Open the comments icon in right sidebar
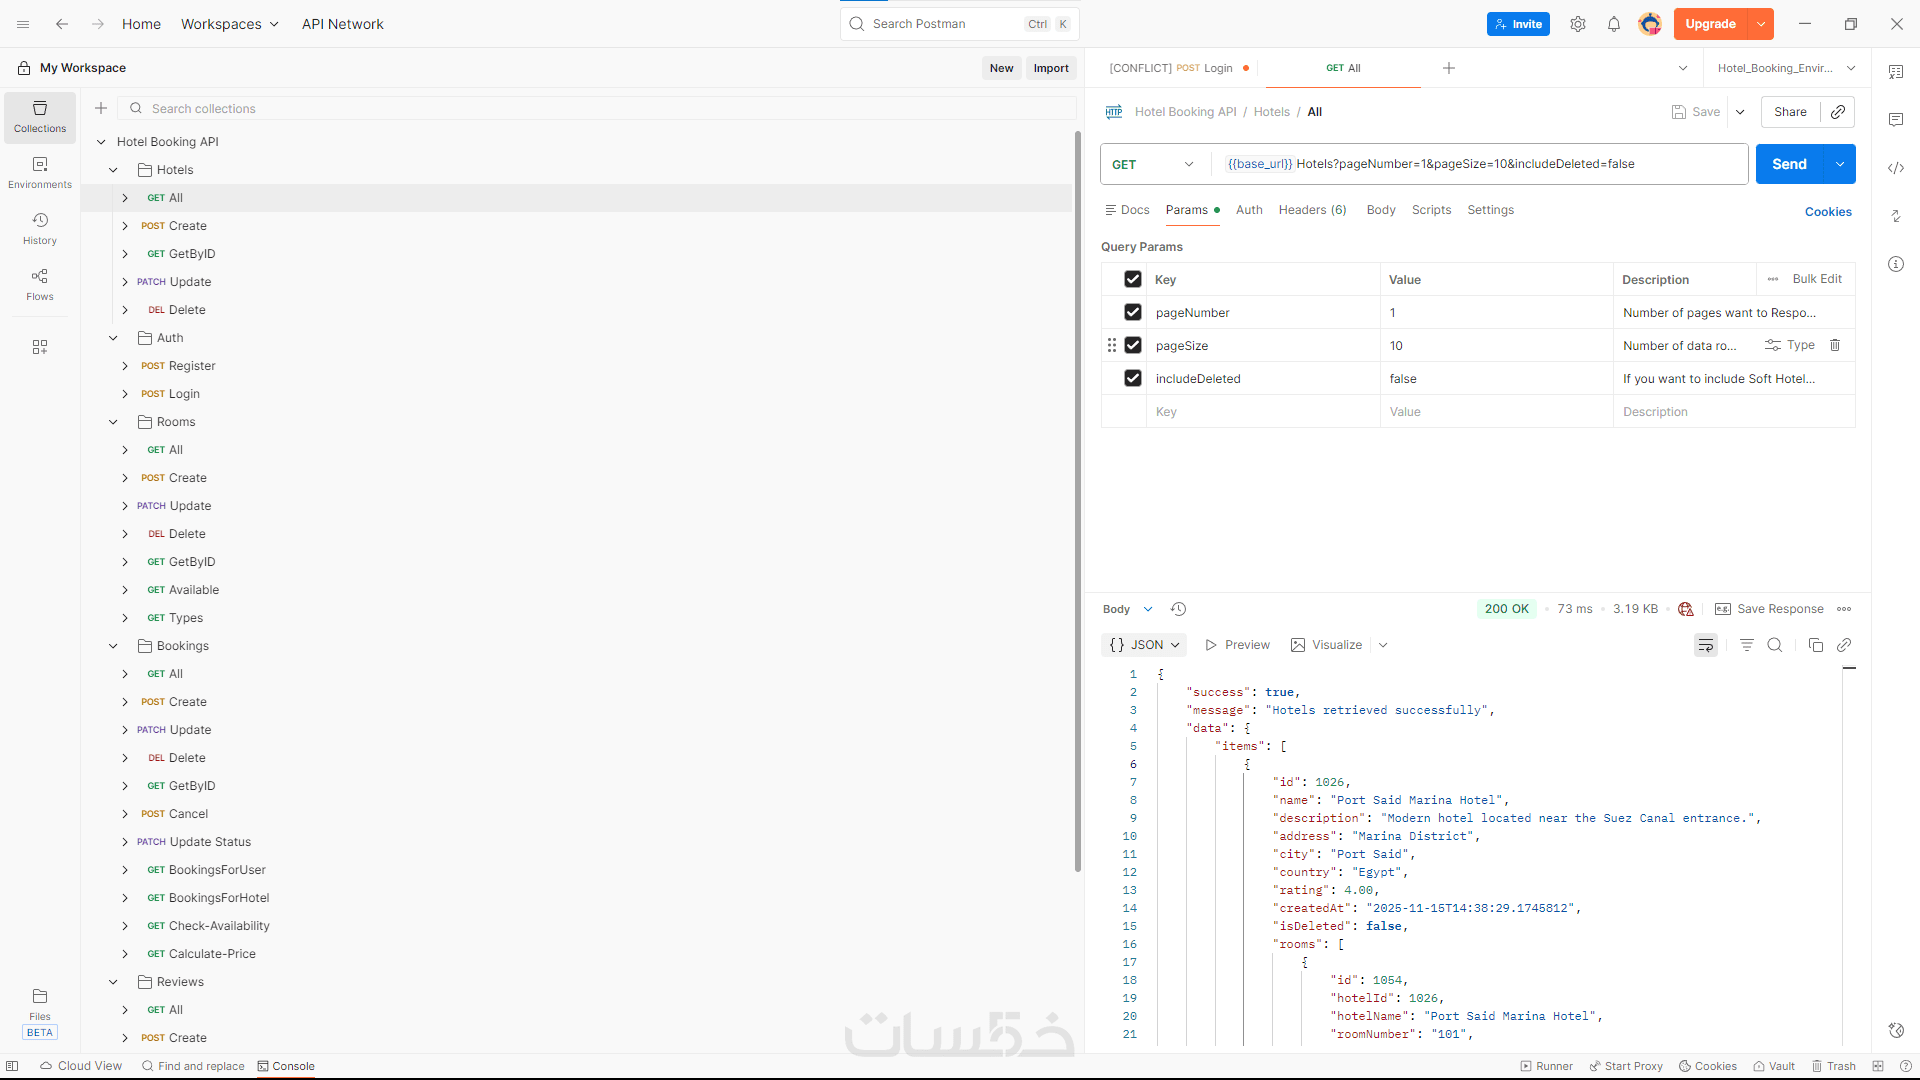 click(x=1896, y=120)
